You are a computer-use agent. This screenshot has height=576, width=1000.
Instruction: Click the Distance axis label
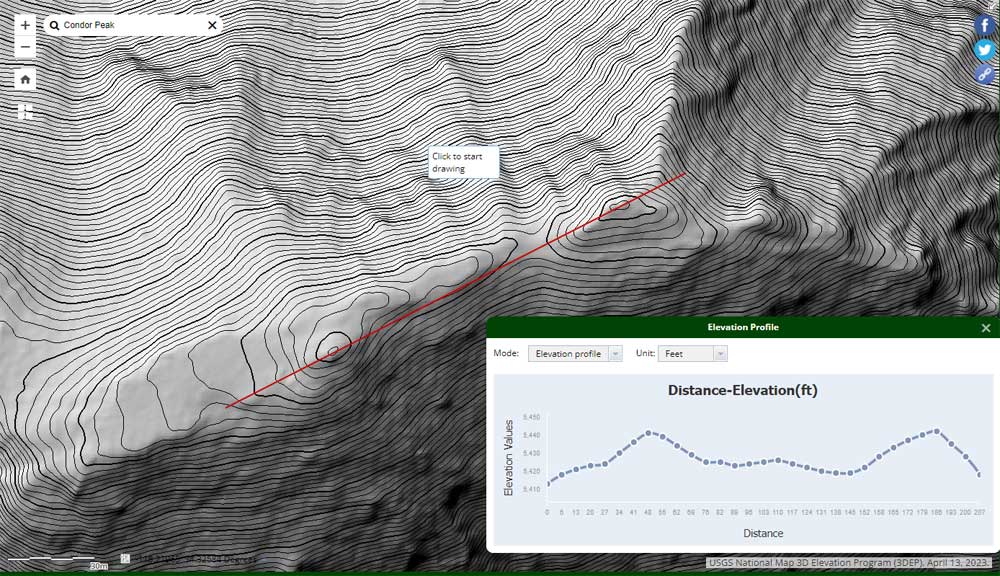[763, 533]
